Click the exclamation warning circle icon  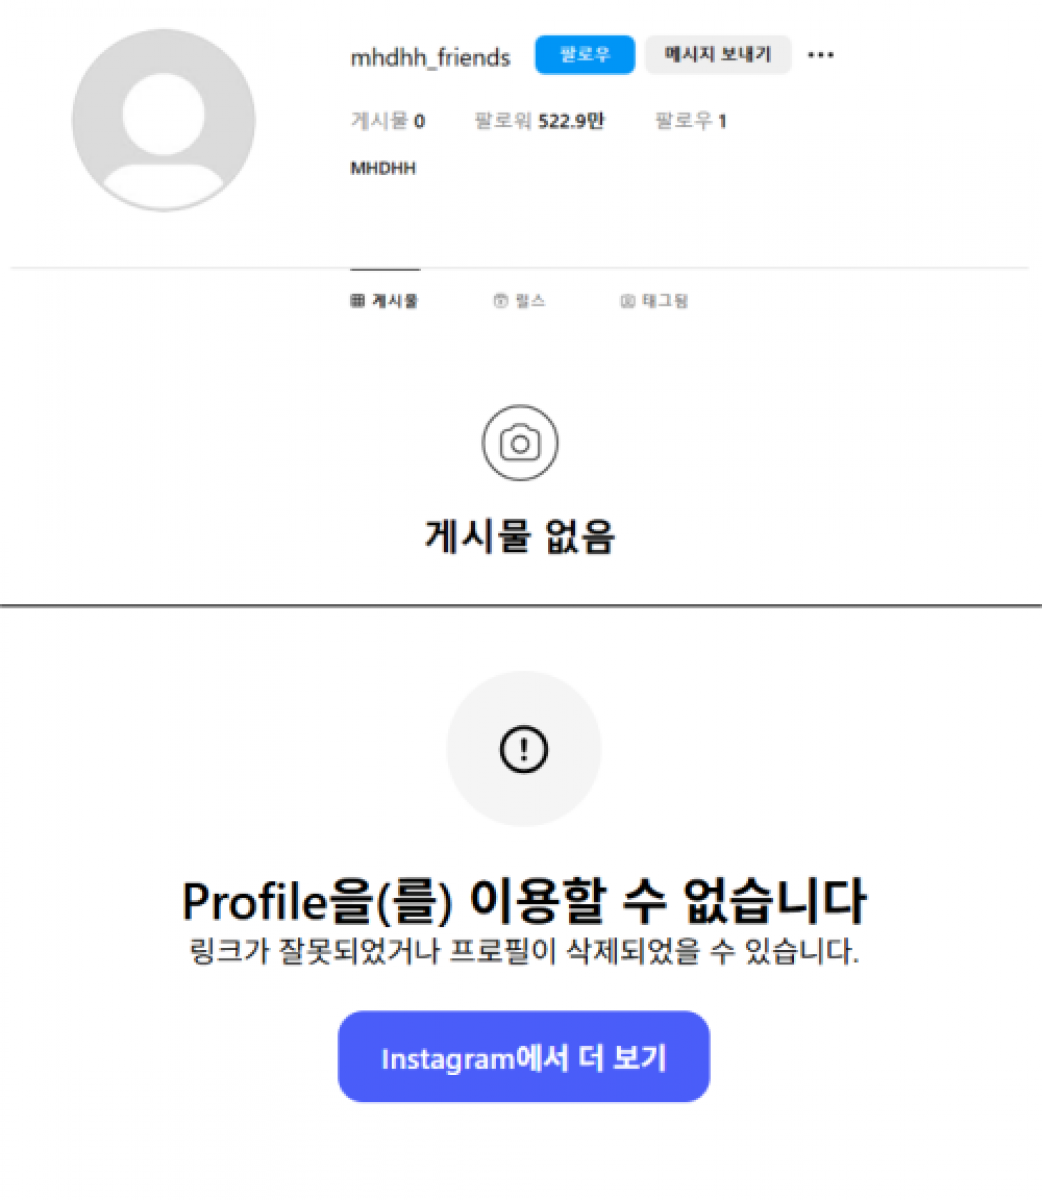523,748
